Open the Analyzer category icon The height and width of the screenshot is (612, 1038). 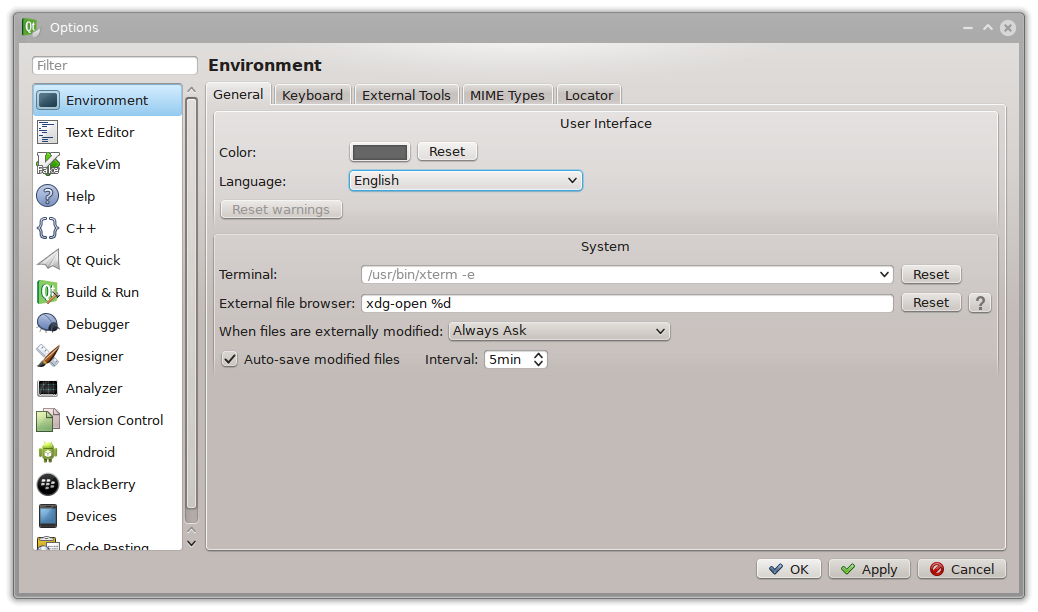click(x=48, y=388)
